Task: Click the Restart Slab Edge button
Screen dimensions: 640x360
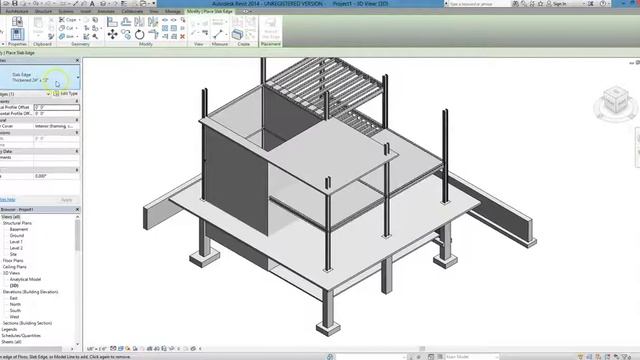Action: [x=271, y=28]
